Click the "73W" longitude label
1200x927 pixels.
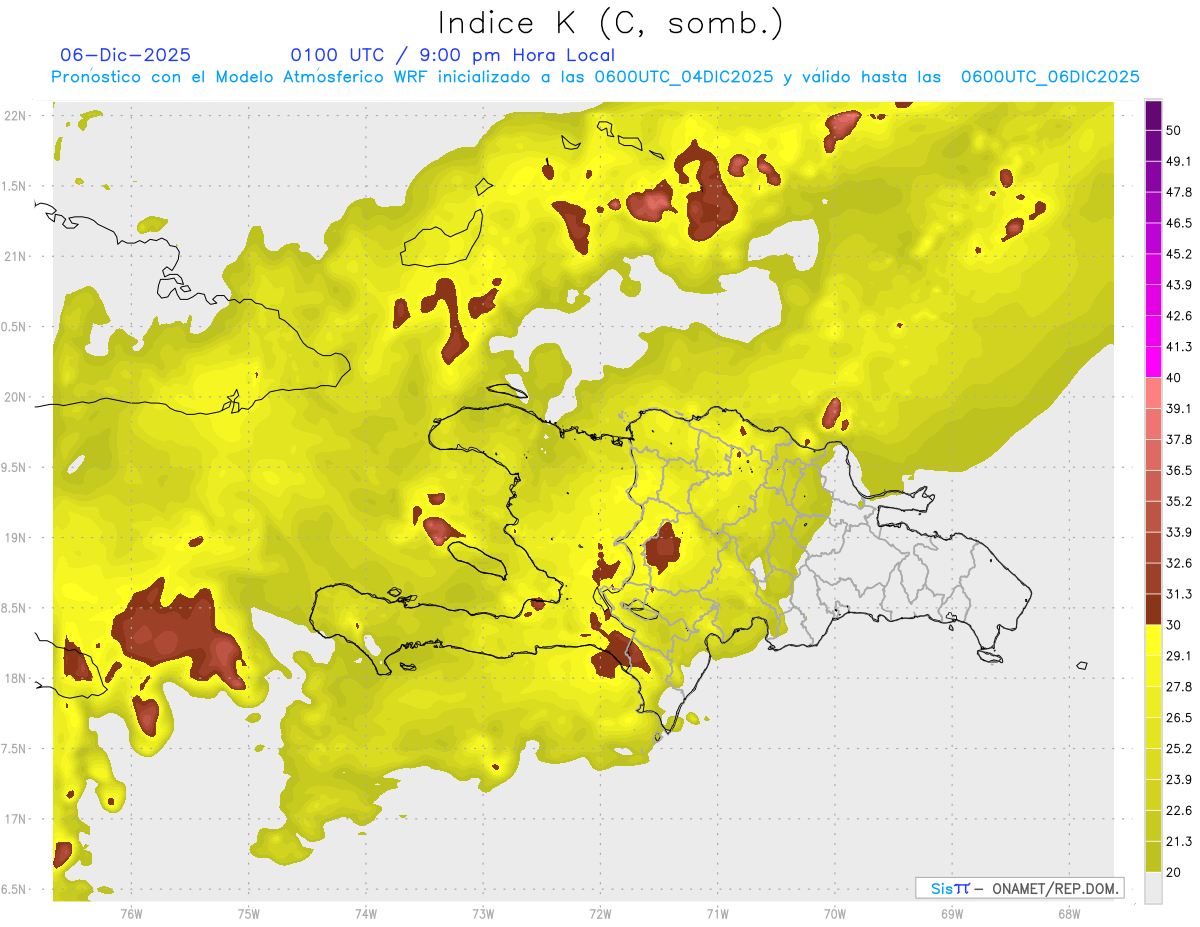483,913
